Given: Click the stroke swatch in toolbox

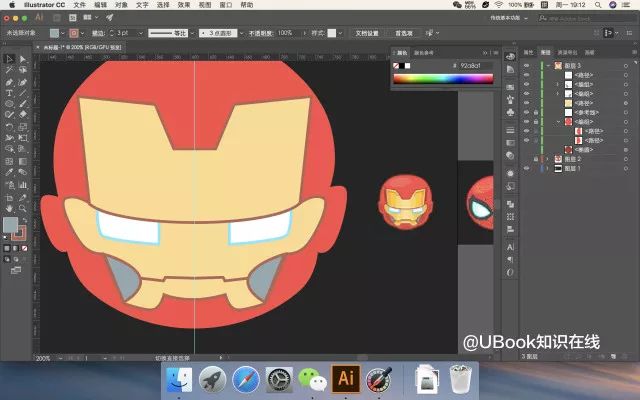Looking at the screenshot, I should (x=19, y=233).
